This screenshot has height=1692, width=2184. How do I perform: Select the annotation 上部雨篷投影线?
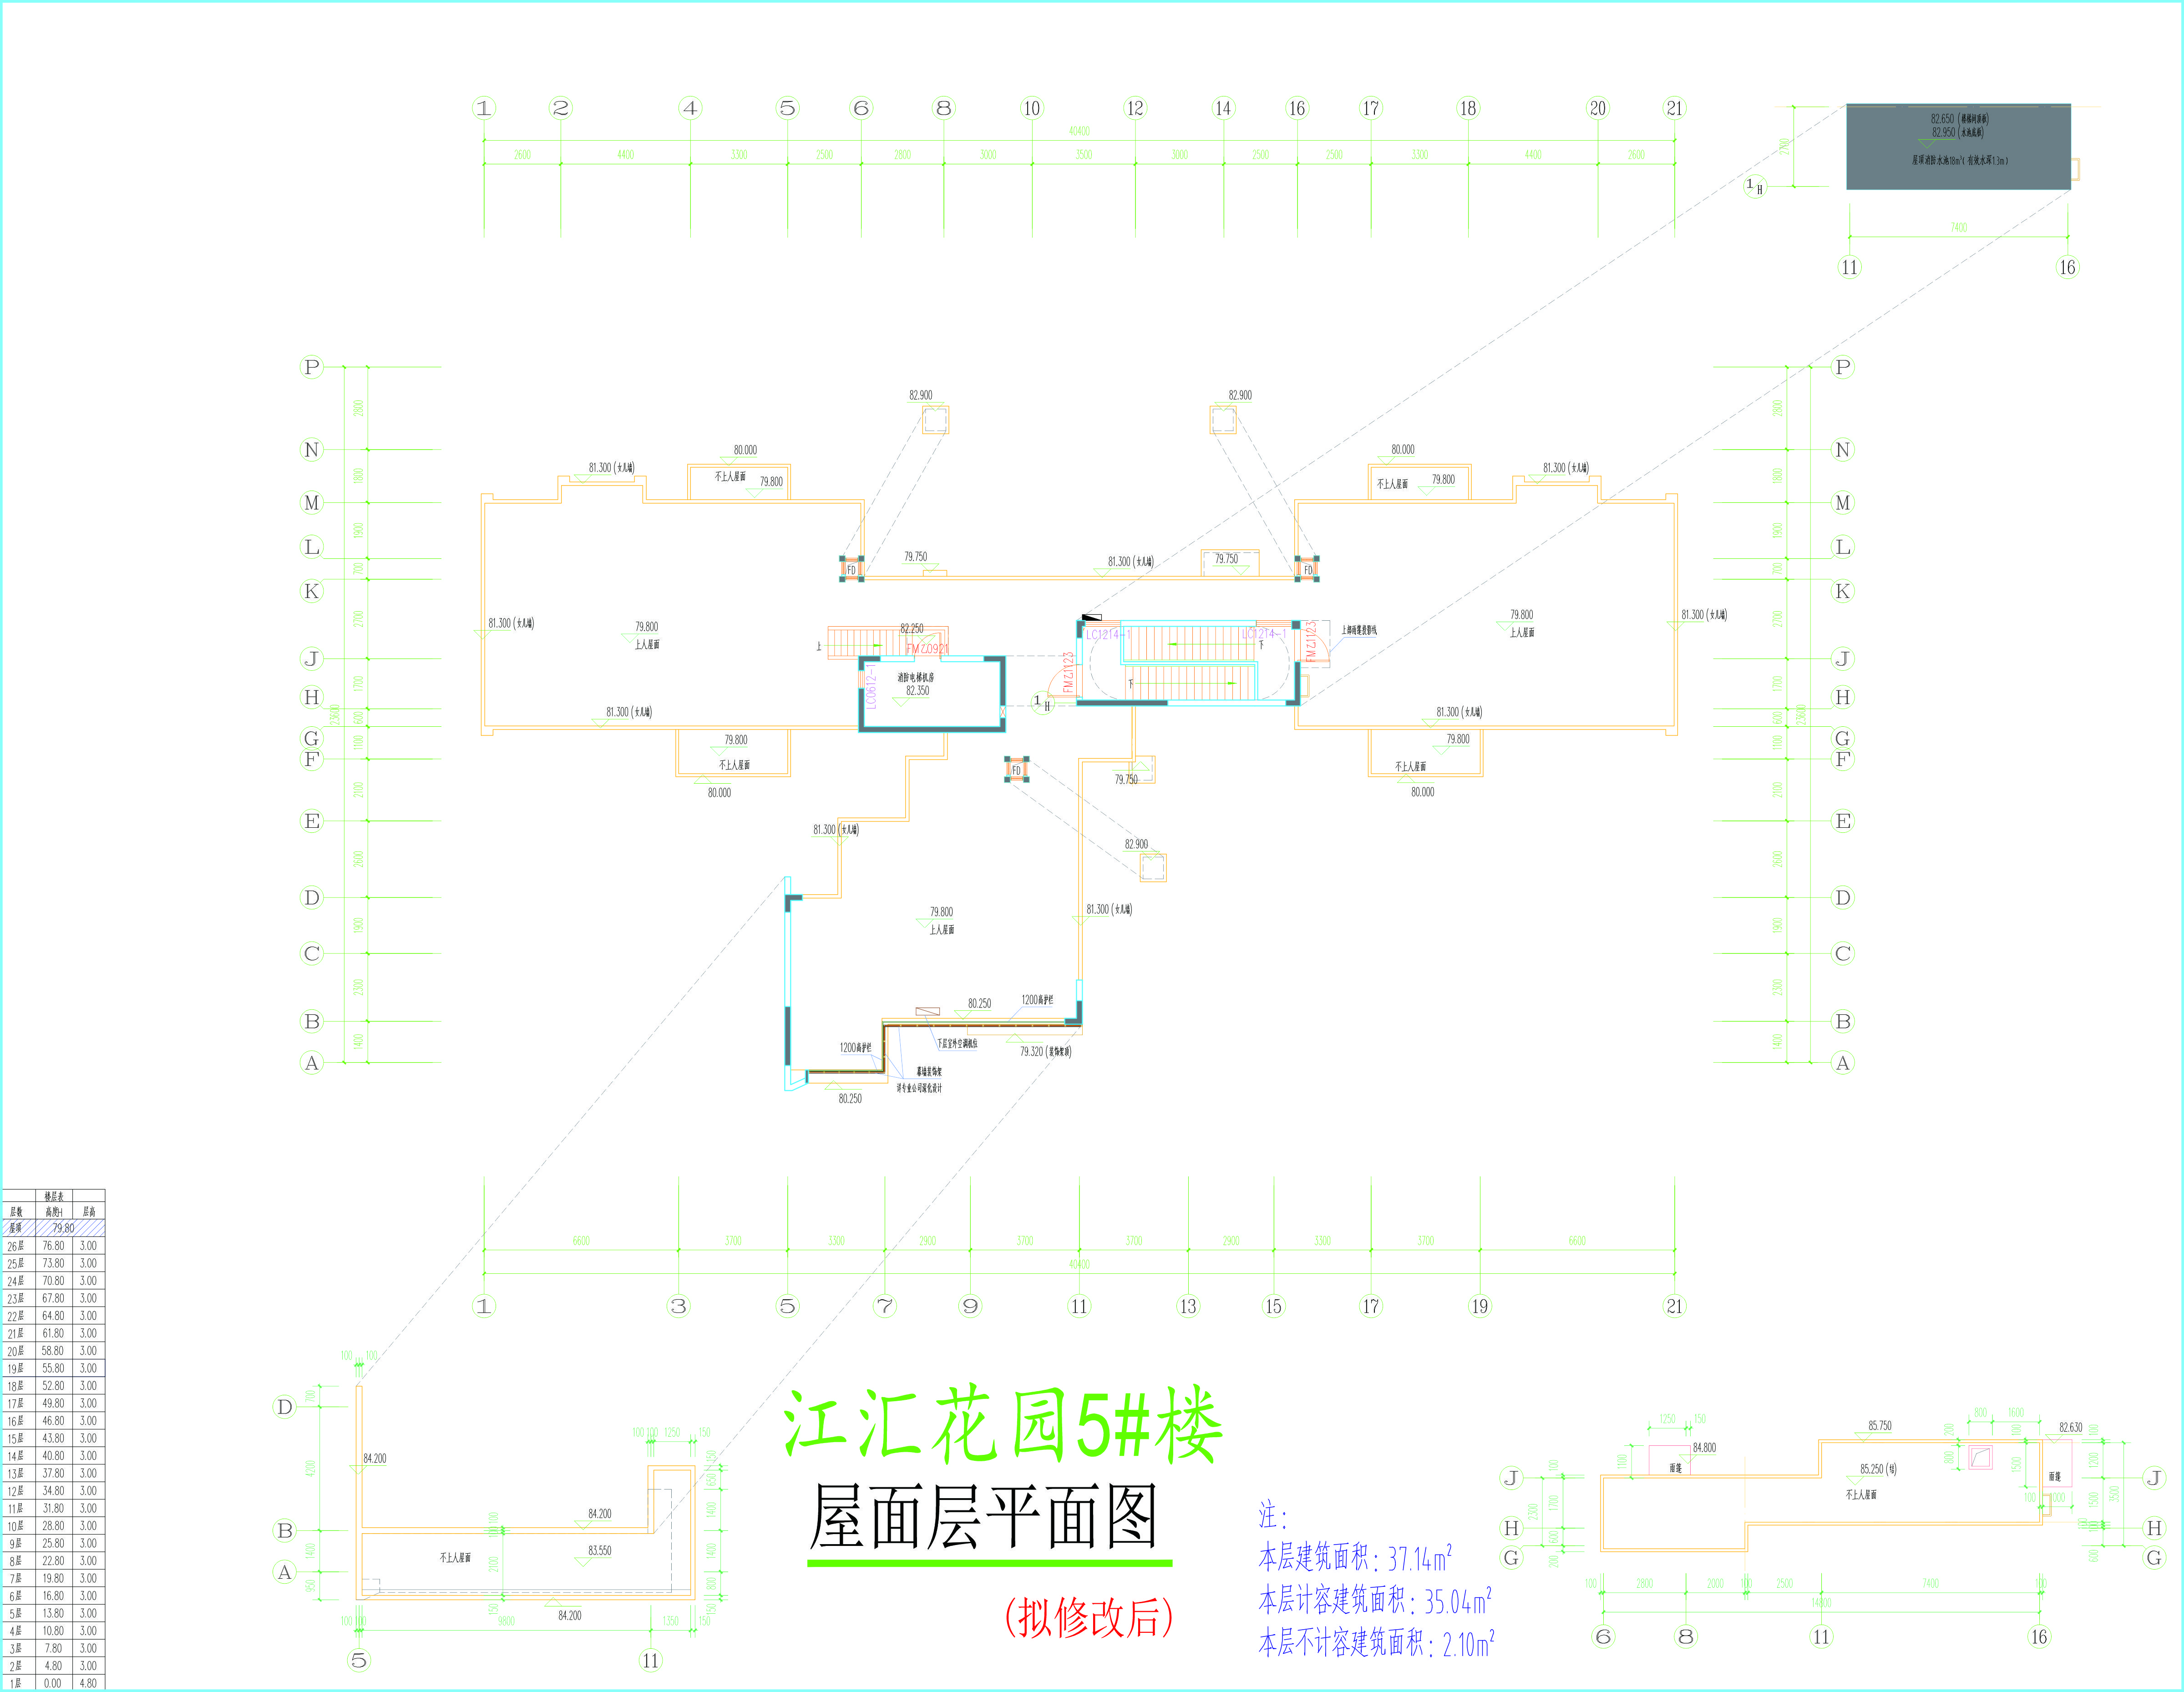[1359, 630]
